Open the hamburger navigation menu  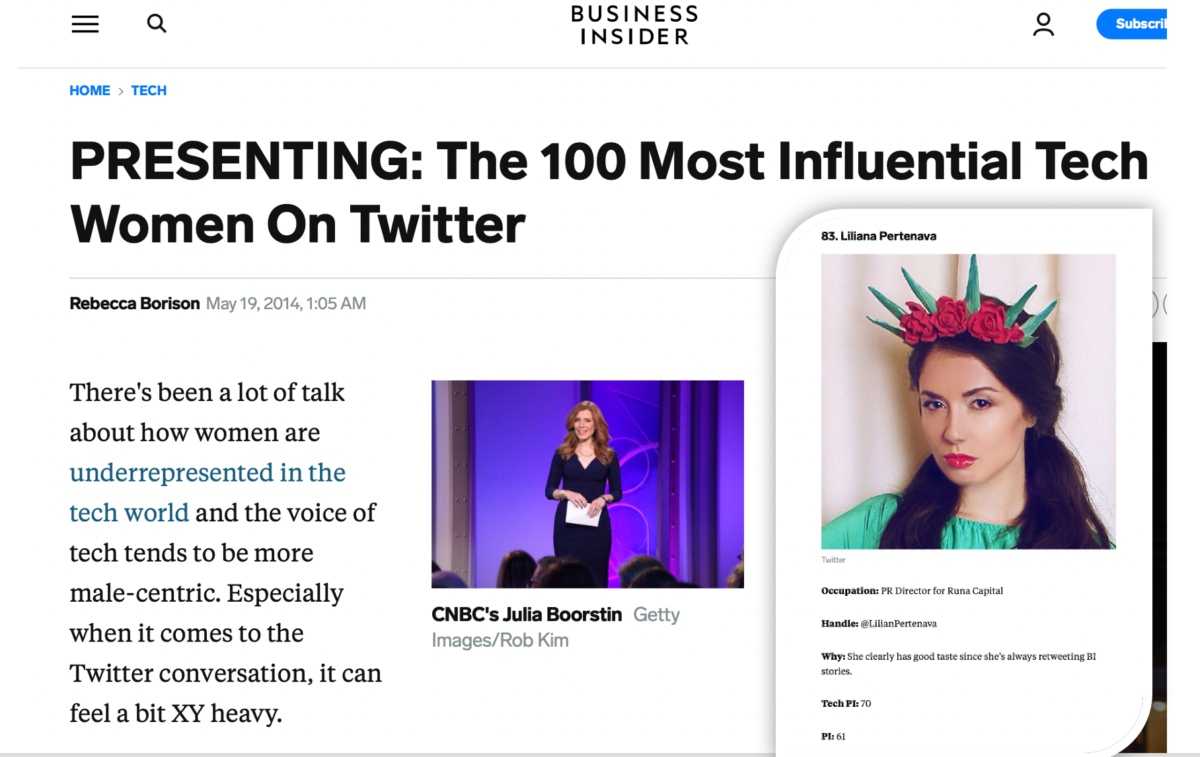click(x=85, y=24)
